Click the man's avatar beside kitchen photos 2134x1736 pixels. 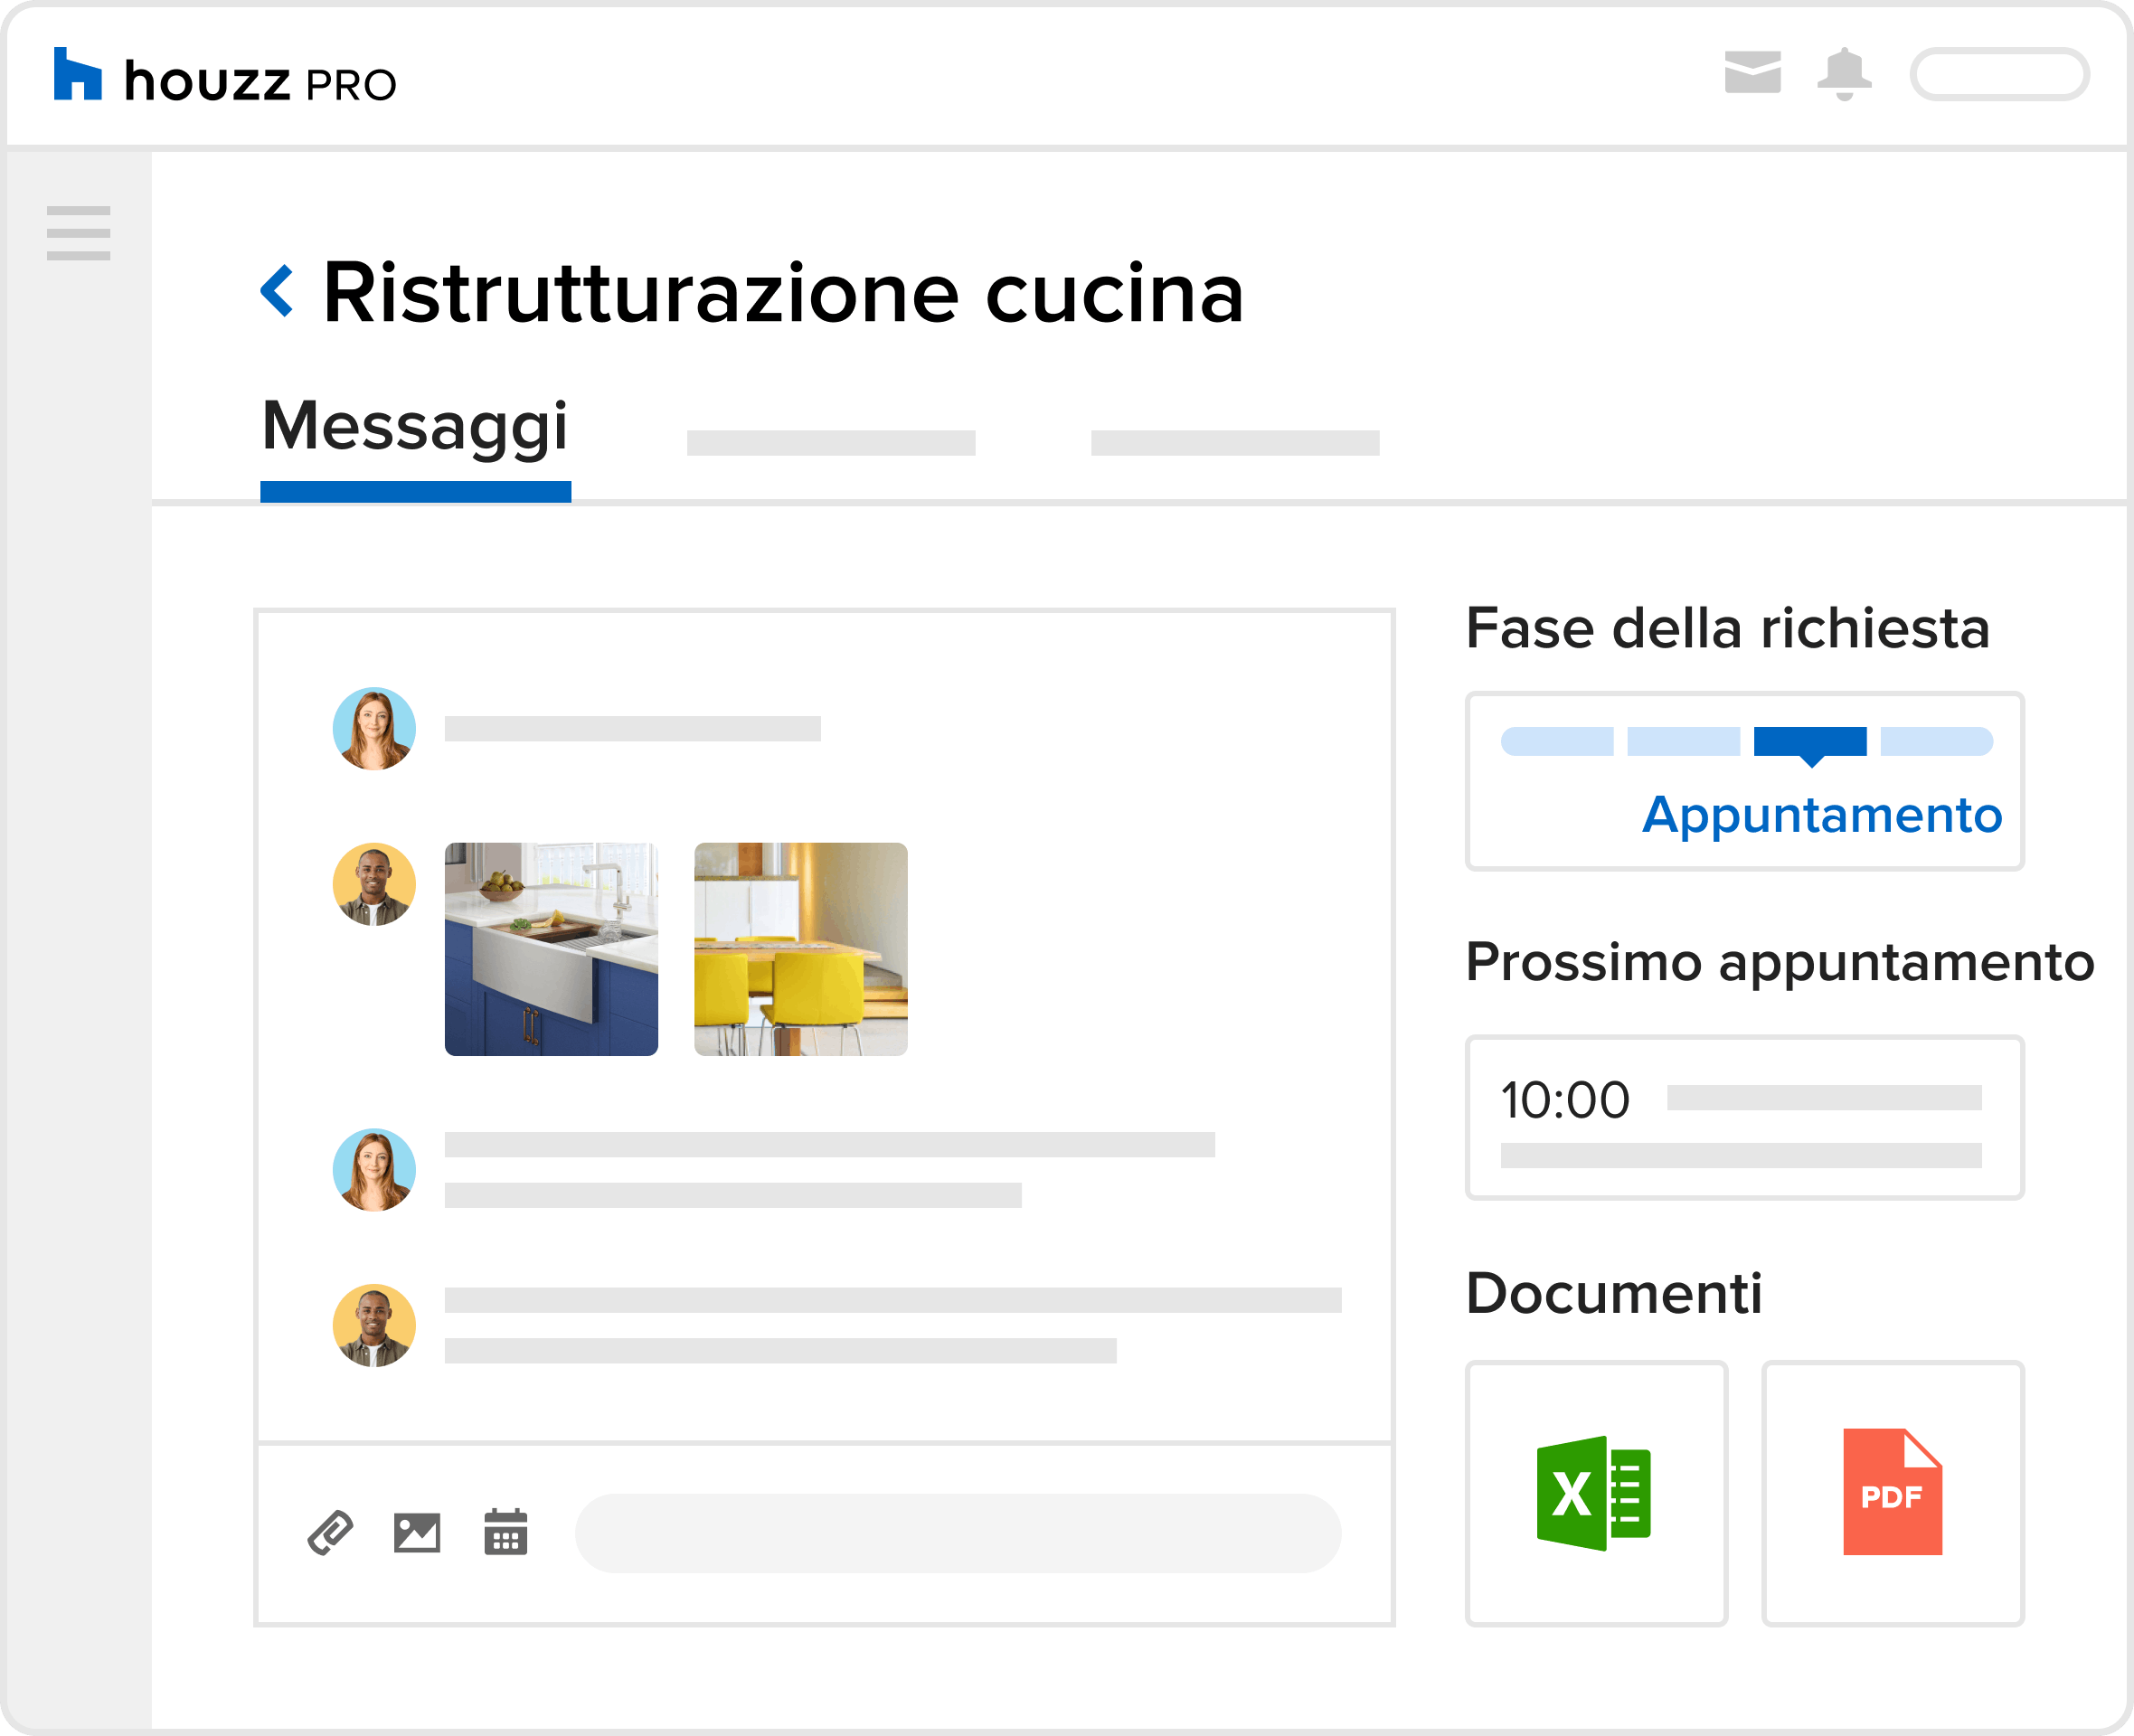[374, 884]
